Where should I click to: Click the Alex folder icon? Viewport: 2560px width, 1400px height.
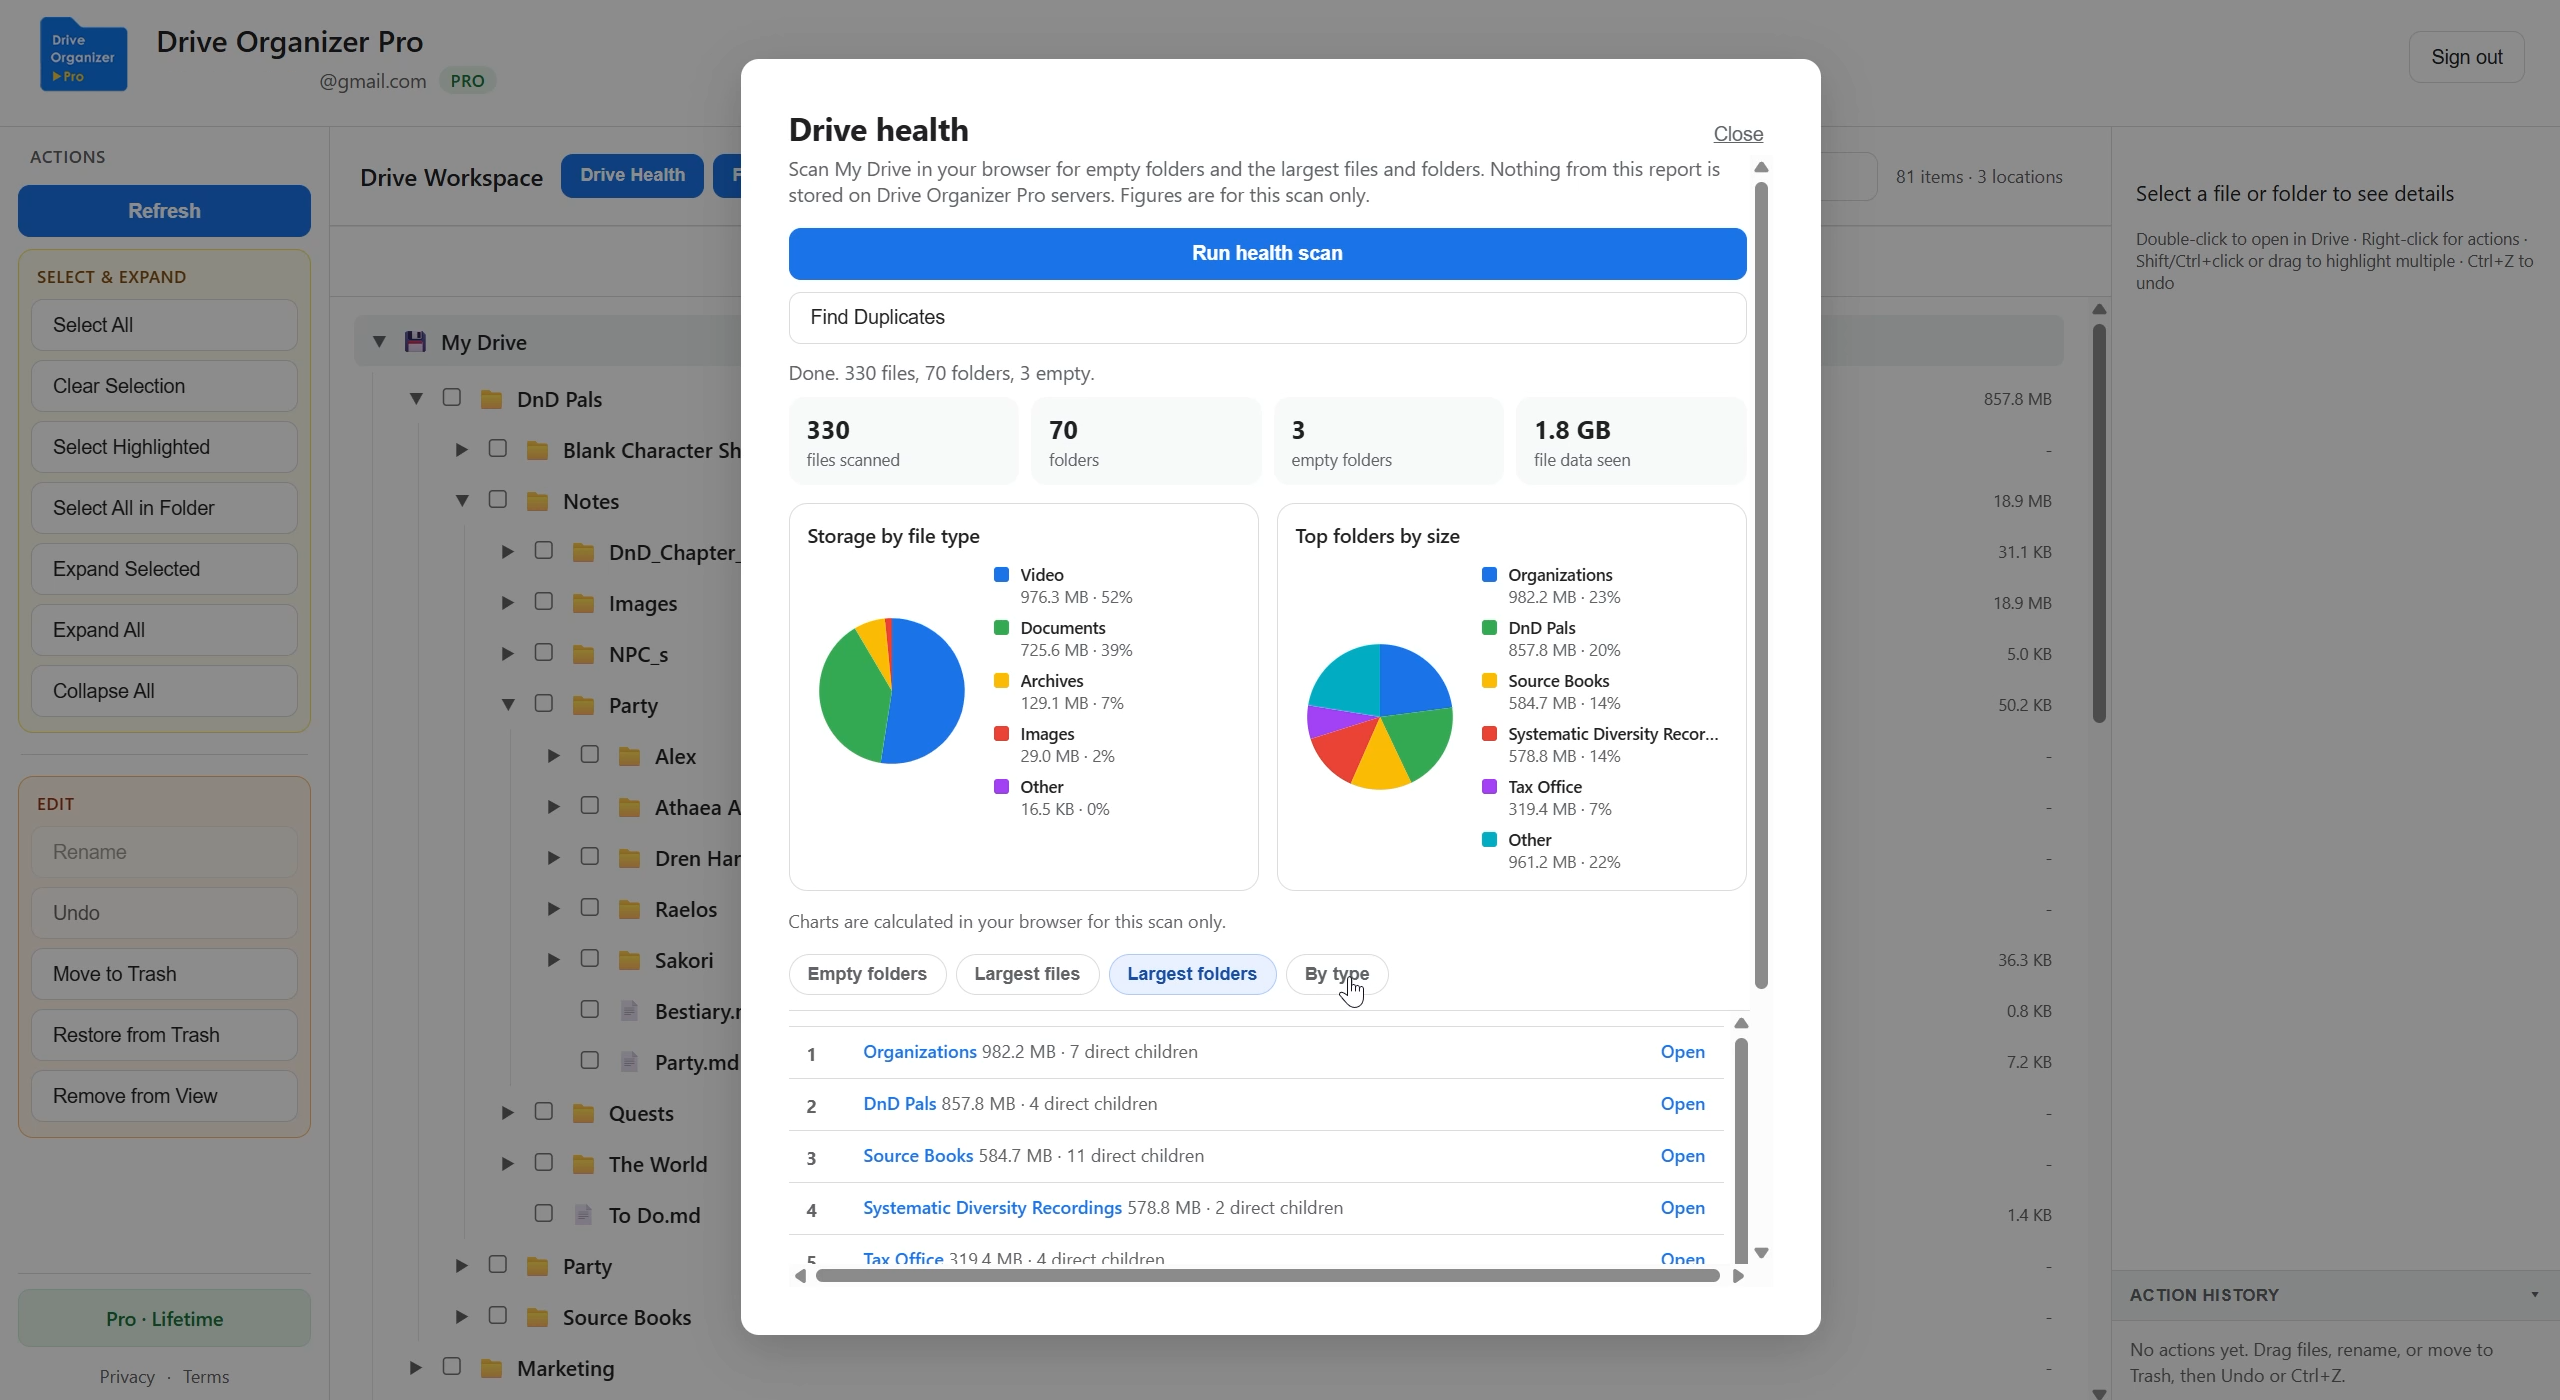click(629, 756)
